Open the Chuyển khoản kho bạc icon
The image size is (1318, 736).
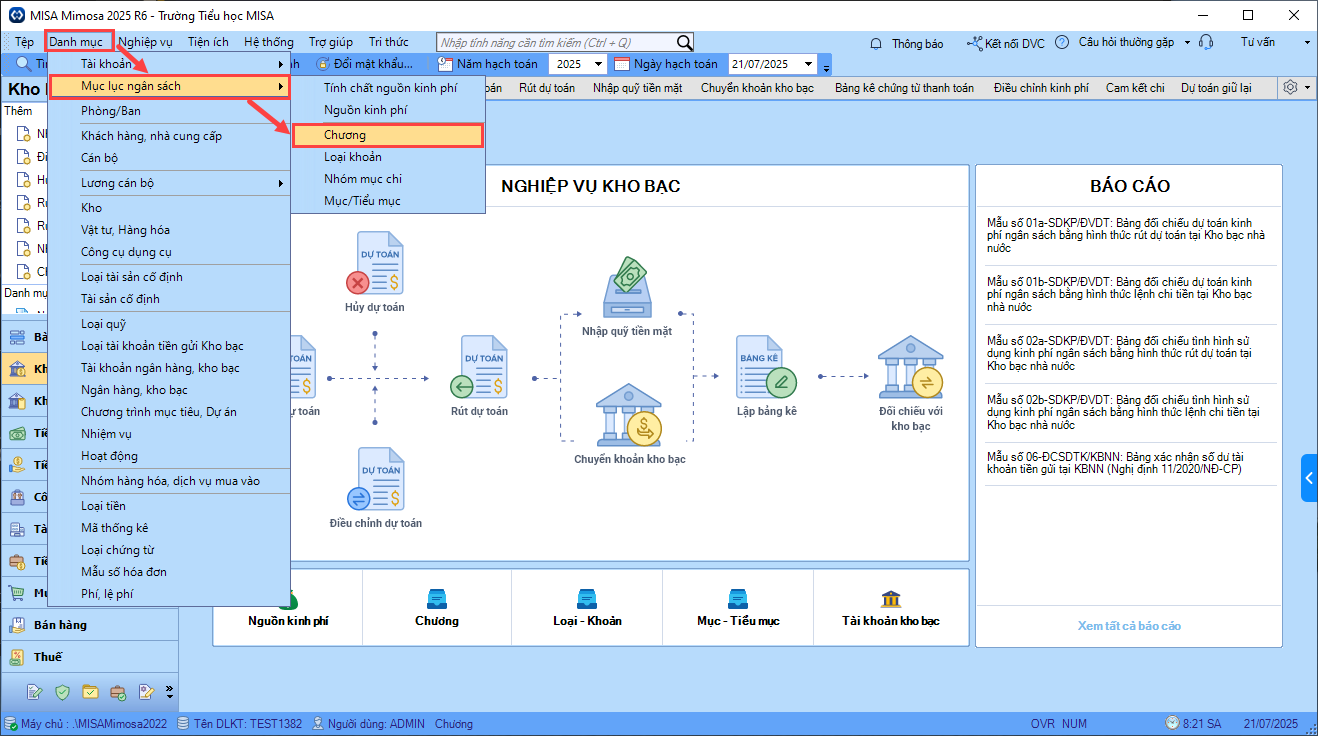(630, 416)
